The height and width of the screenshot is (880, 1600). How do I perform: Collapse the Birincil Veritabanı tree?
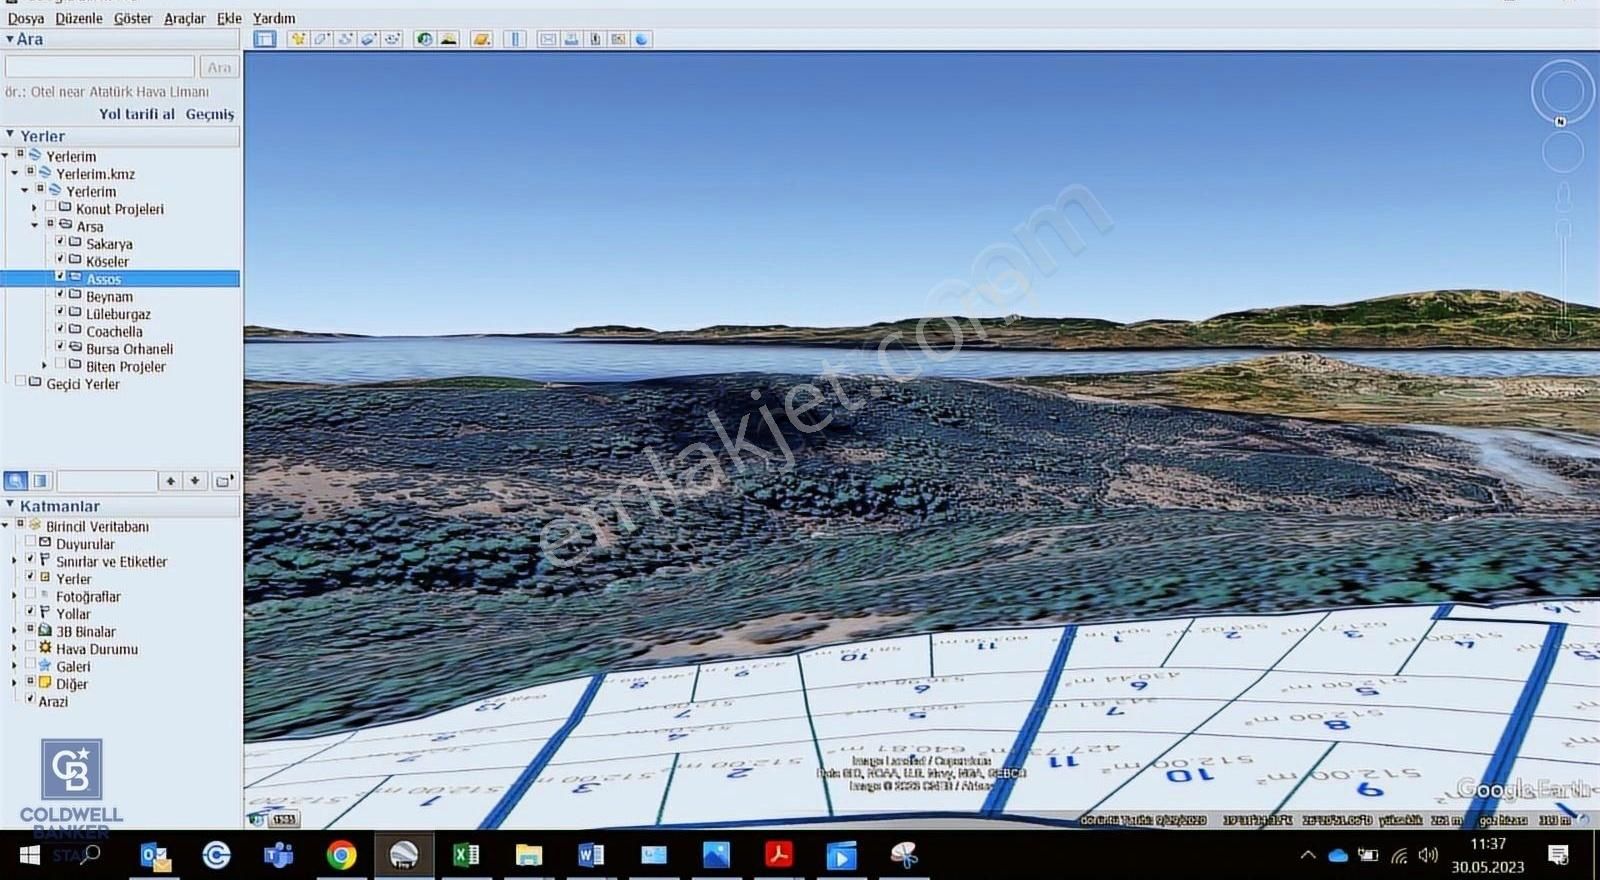[5, 526]
